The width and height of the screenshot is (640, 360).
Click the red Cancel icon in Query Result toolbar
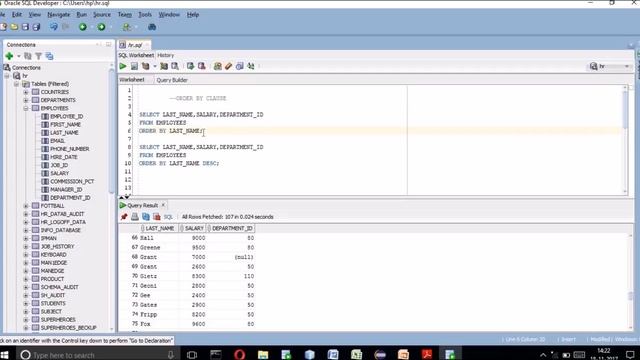[156, 217]
